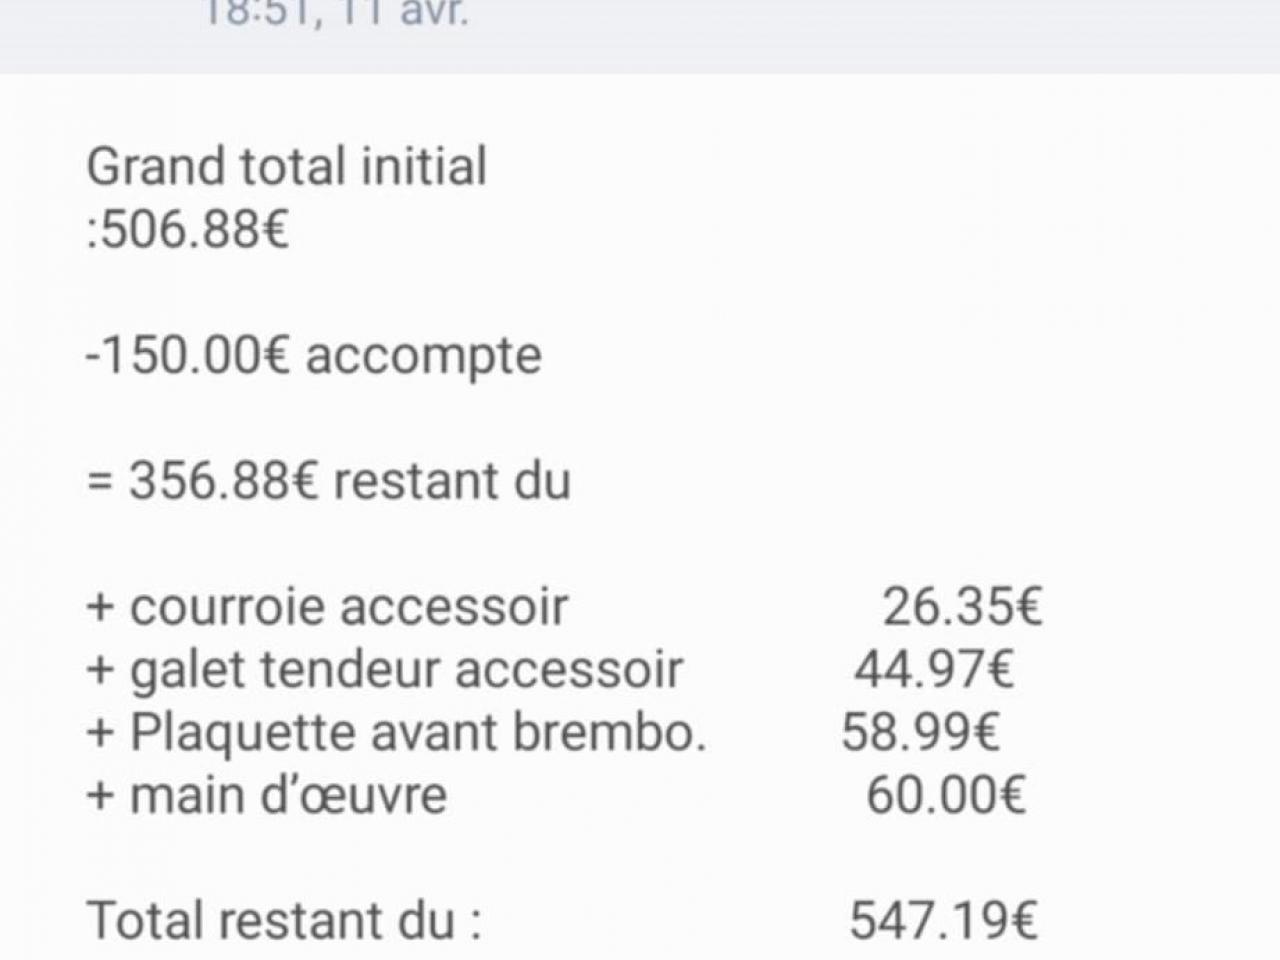Select the "Total restant du :" label
Image resolution: width=1280 pixels, height=960 pixels.
[x=284, y=921]
